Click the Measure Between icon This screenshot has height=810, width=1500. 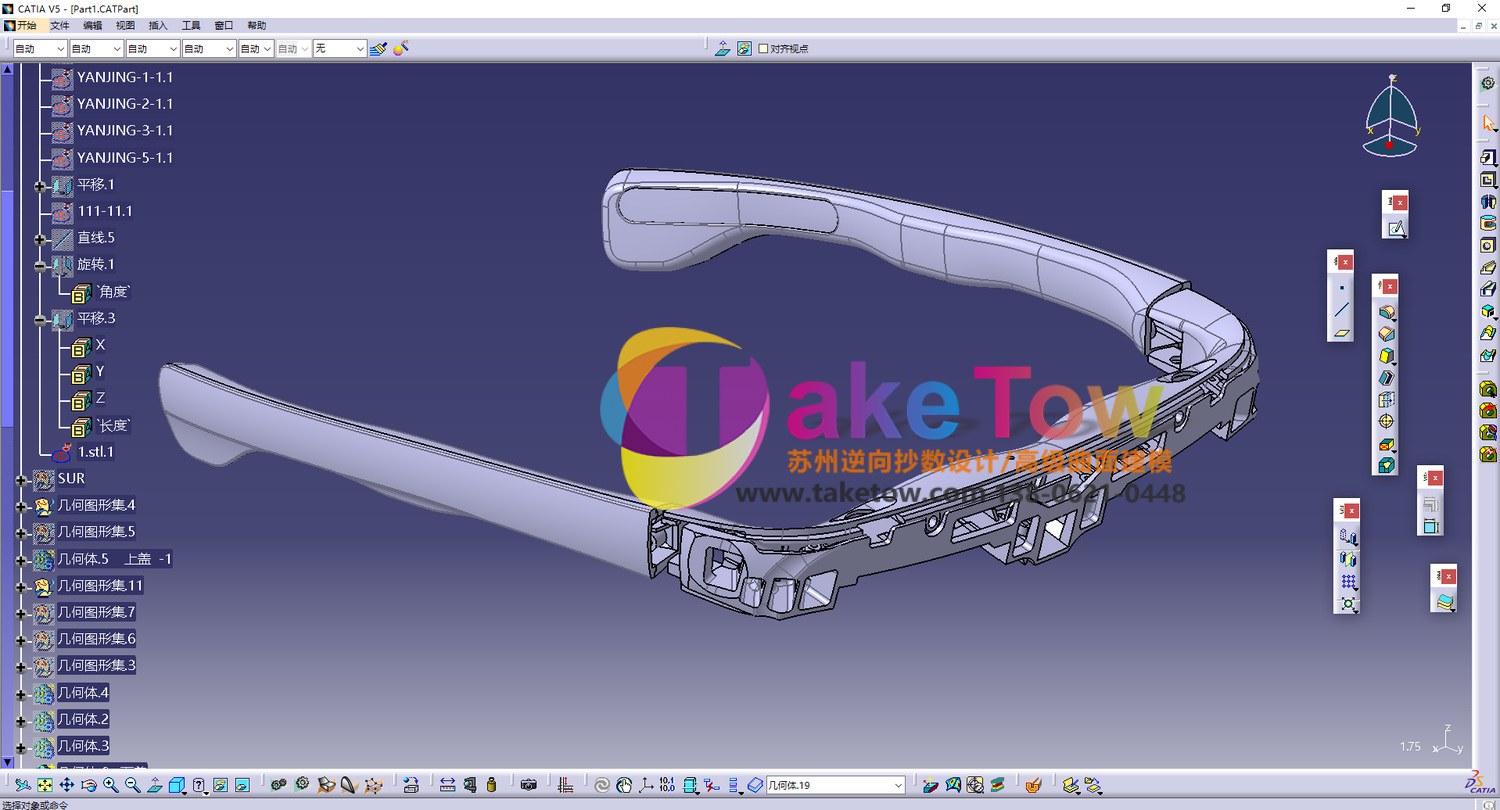pyautogui.click(x=447, y=785)
